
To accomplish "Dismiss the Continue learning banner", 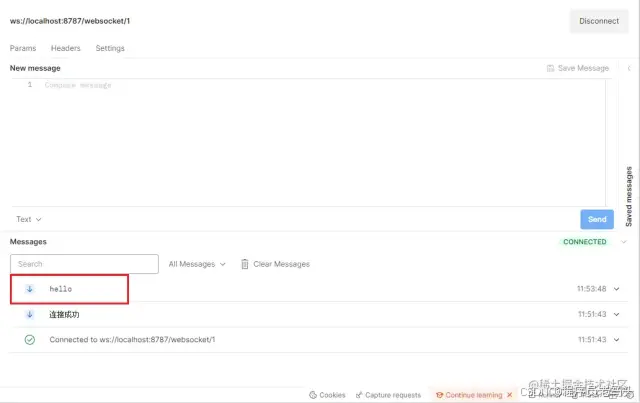I will pos(509,395).
